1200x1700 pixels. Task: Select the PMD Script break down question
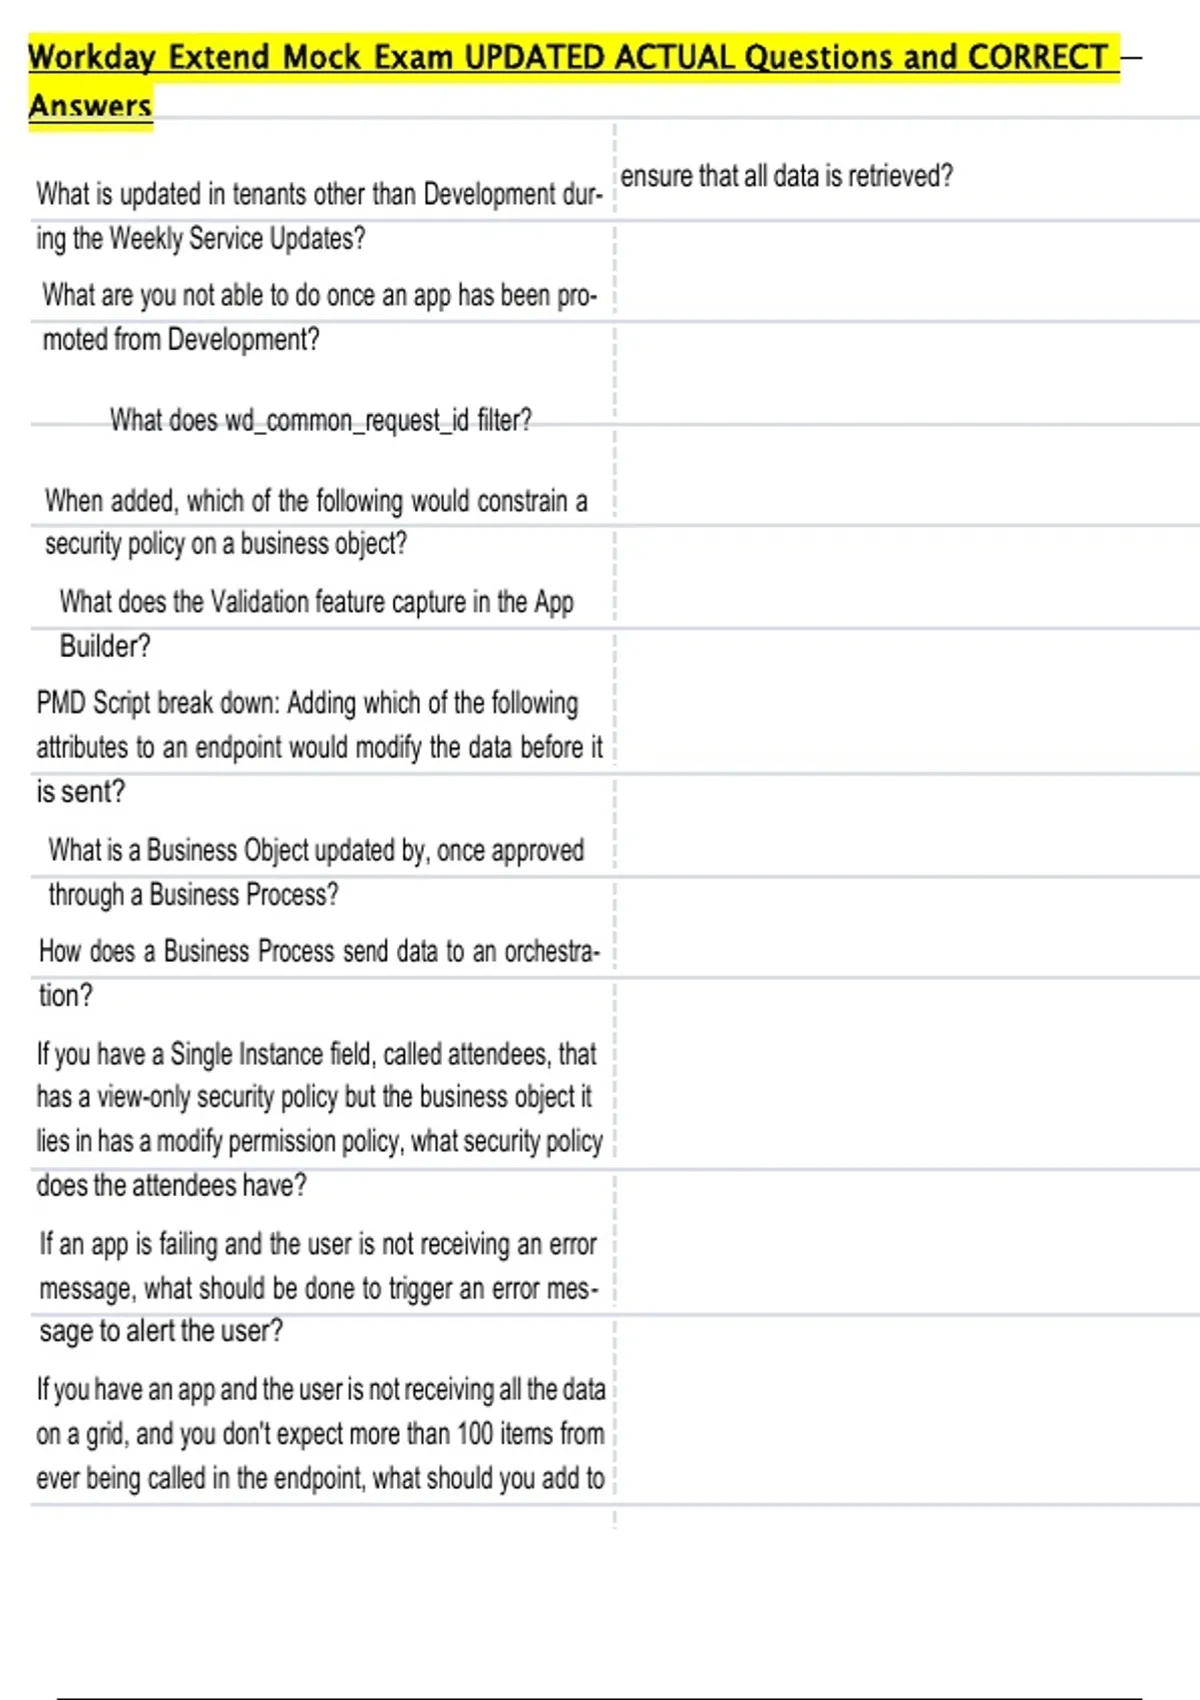tap(319, 747)
